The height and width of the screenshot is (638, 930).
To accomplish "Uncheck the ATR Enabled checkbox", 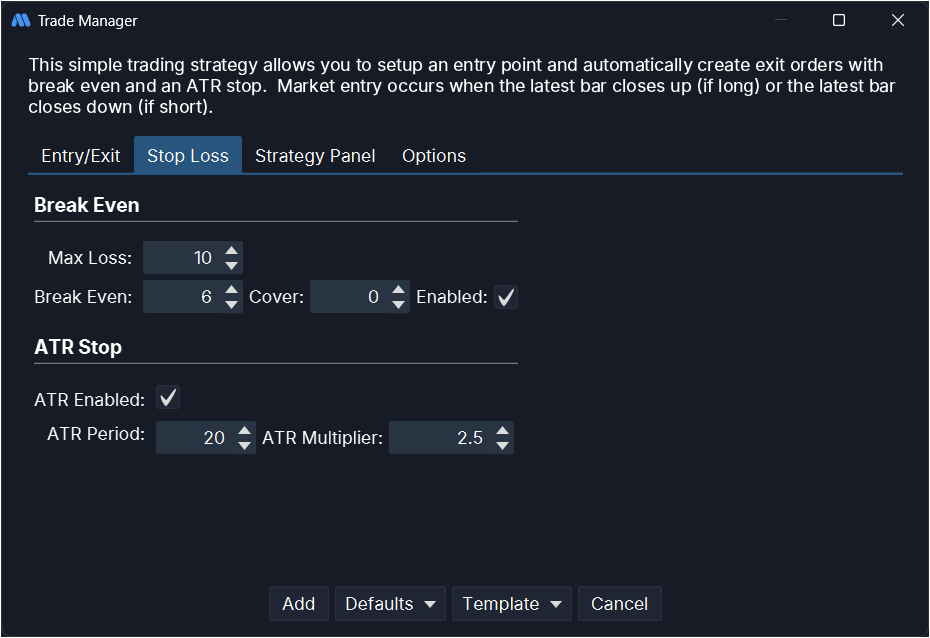I will (168, 399).
